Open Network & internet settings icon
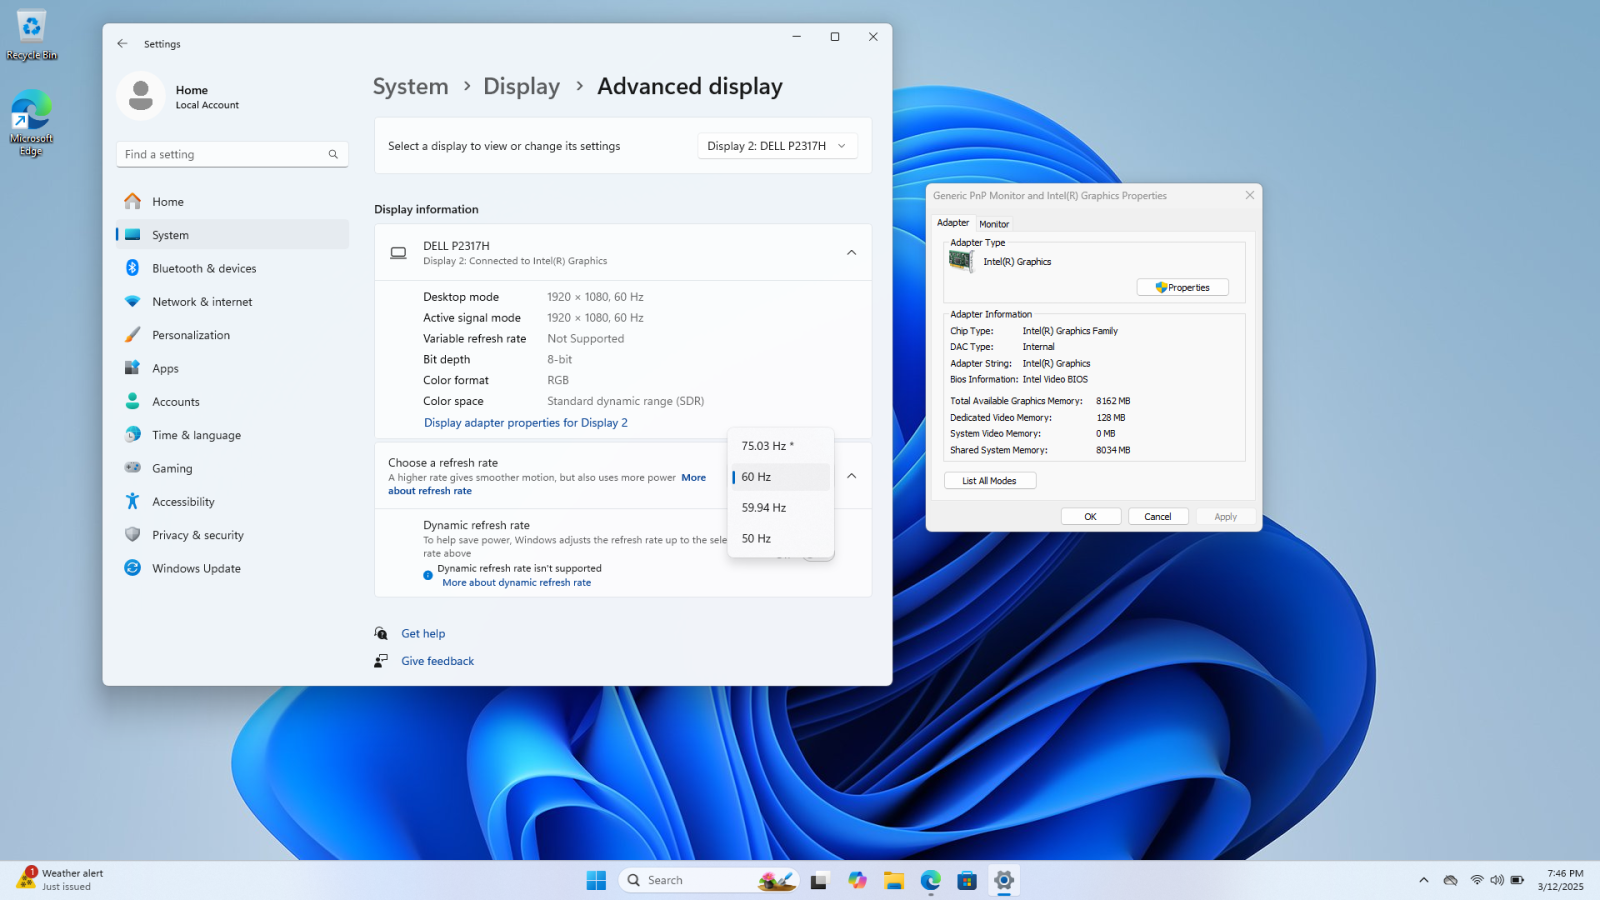 pyautogui.click(x=132, y=302)
